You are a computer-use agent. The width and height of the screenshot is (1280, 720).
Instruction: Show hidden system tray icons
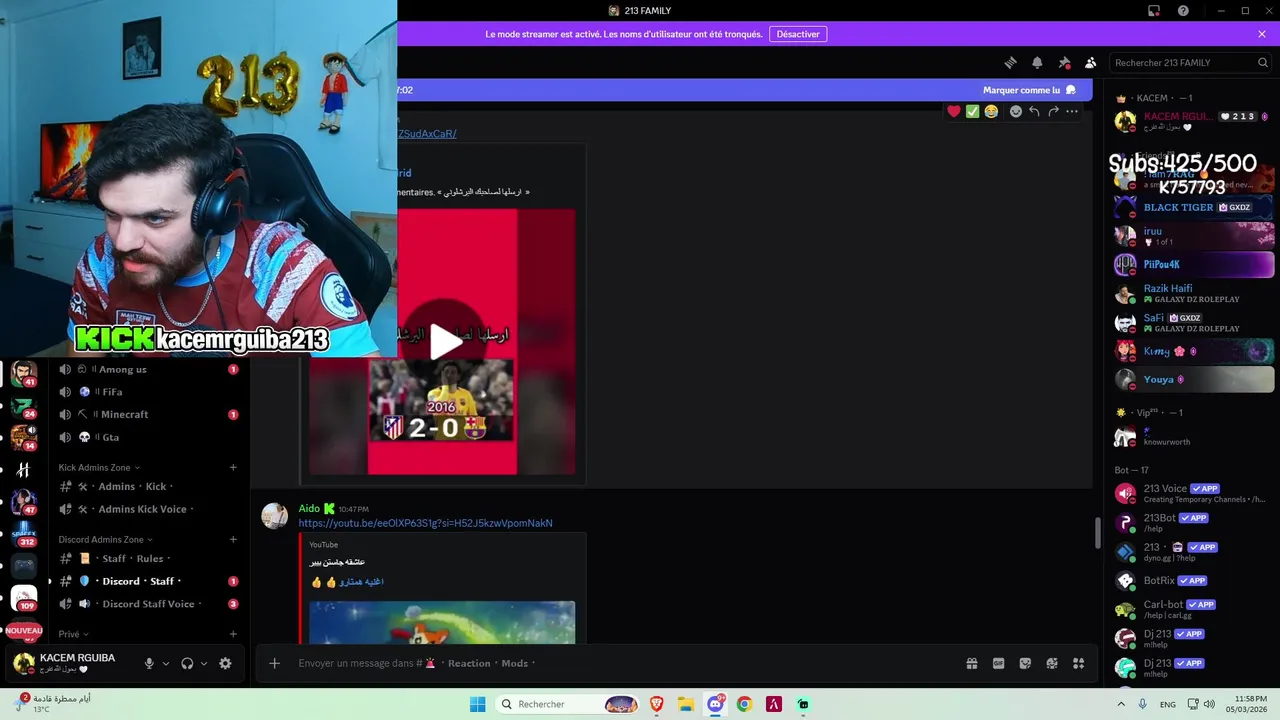1122,704
